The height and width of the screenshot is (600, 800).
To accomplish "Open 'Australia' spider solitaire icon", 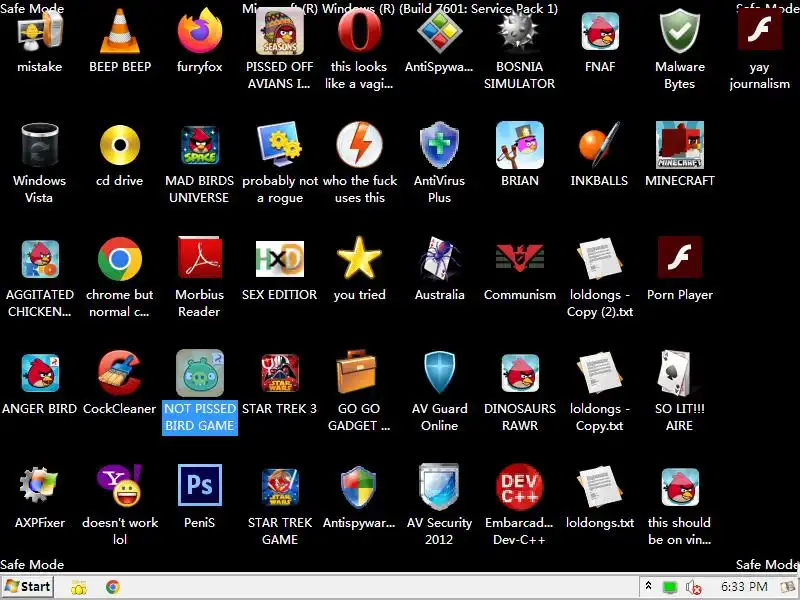I will click(x=439, y=258).
